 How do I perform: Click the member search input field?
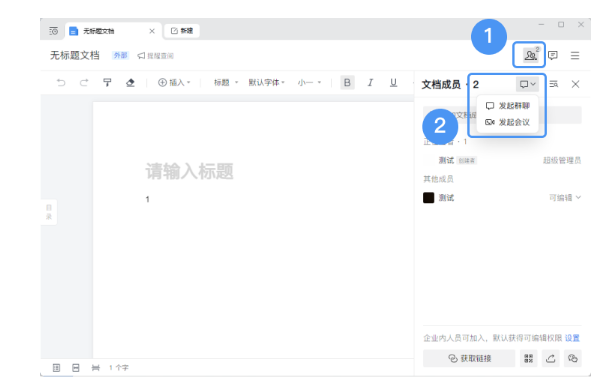tap(502, 115)
